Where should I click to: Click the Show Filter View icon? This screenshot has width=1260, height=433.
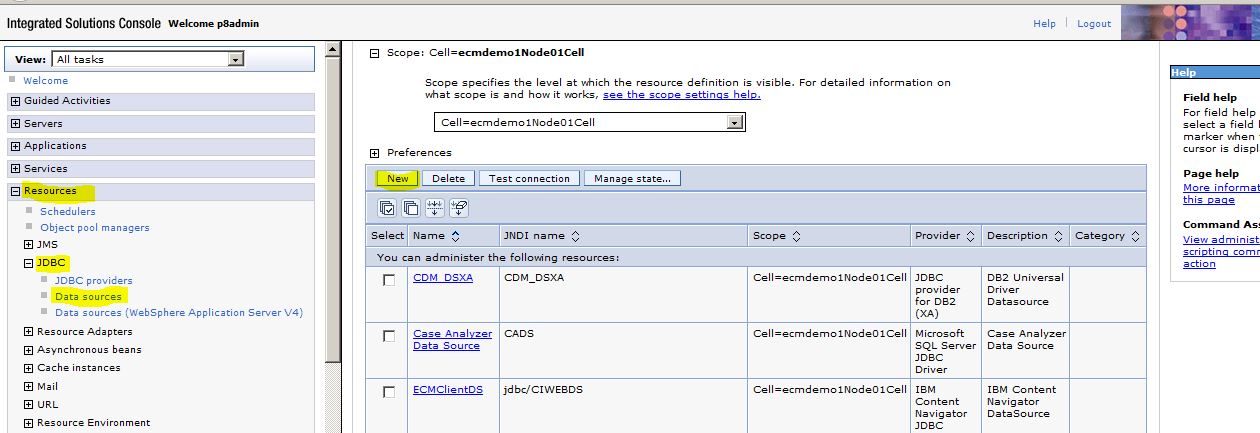coord(435,208)
